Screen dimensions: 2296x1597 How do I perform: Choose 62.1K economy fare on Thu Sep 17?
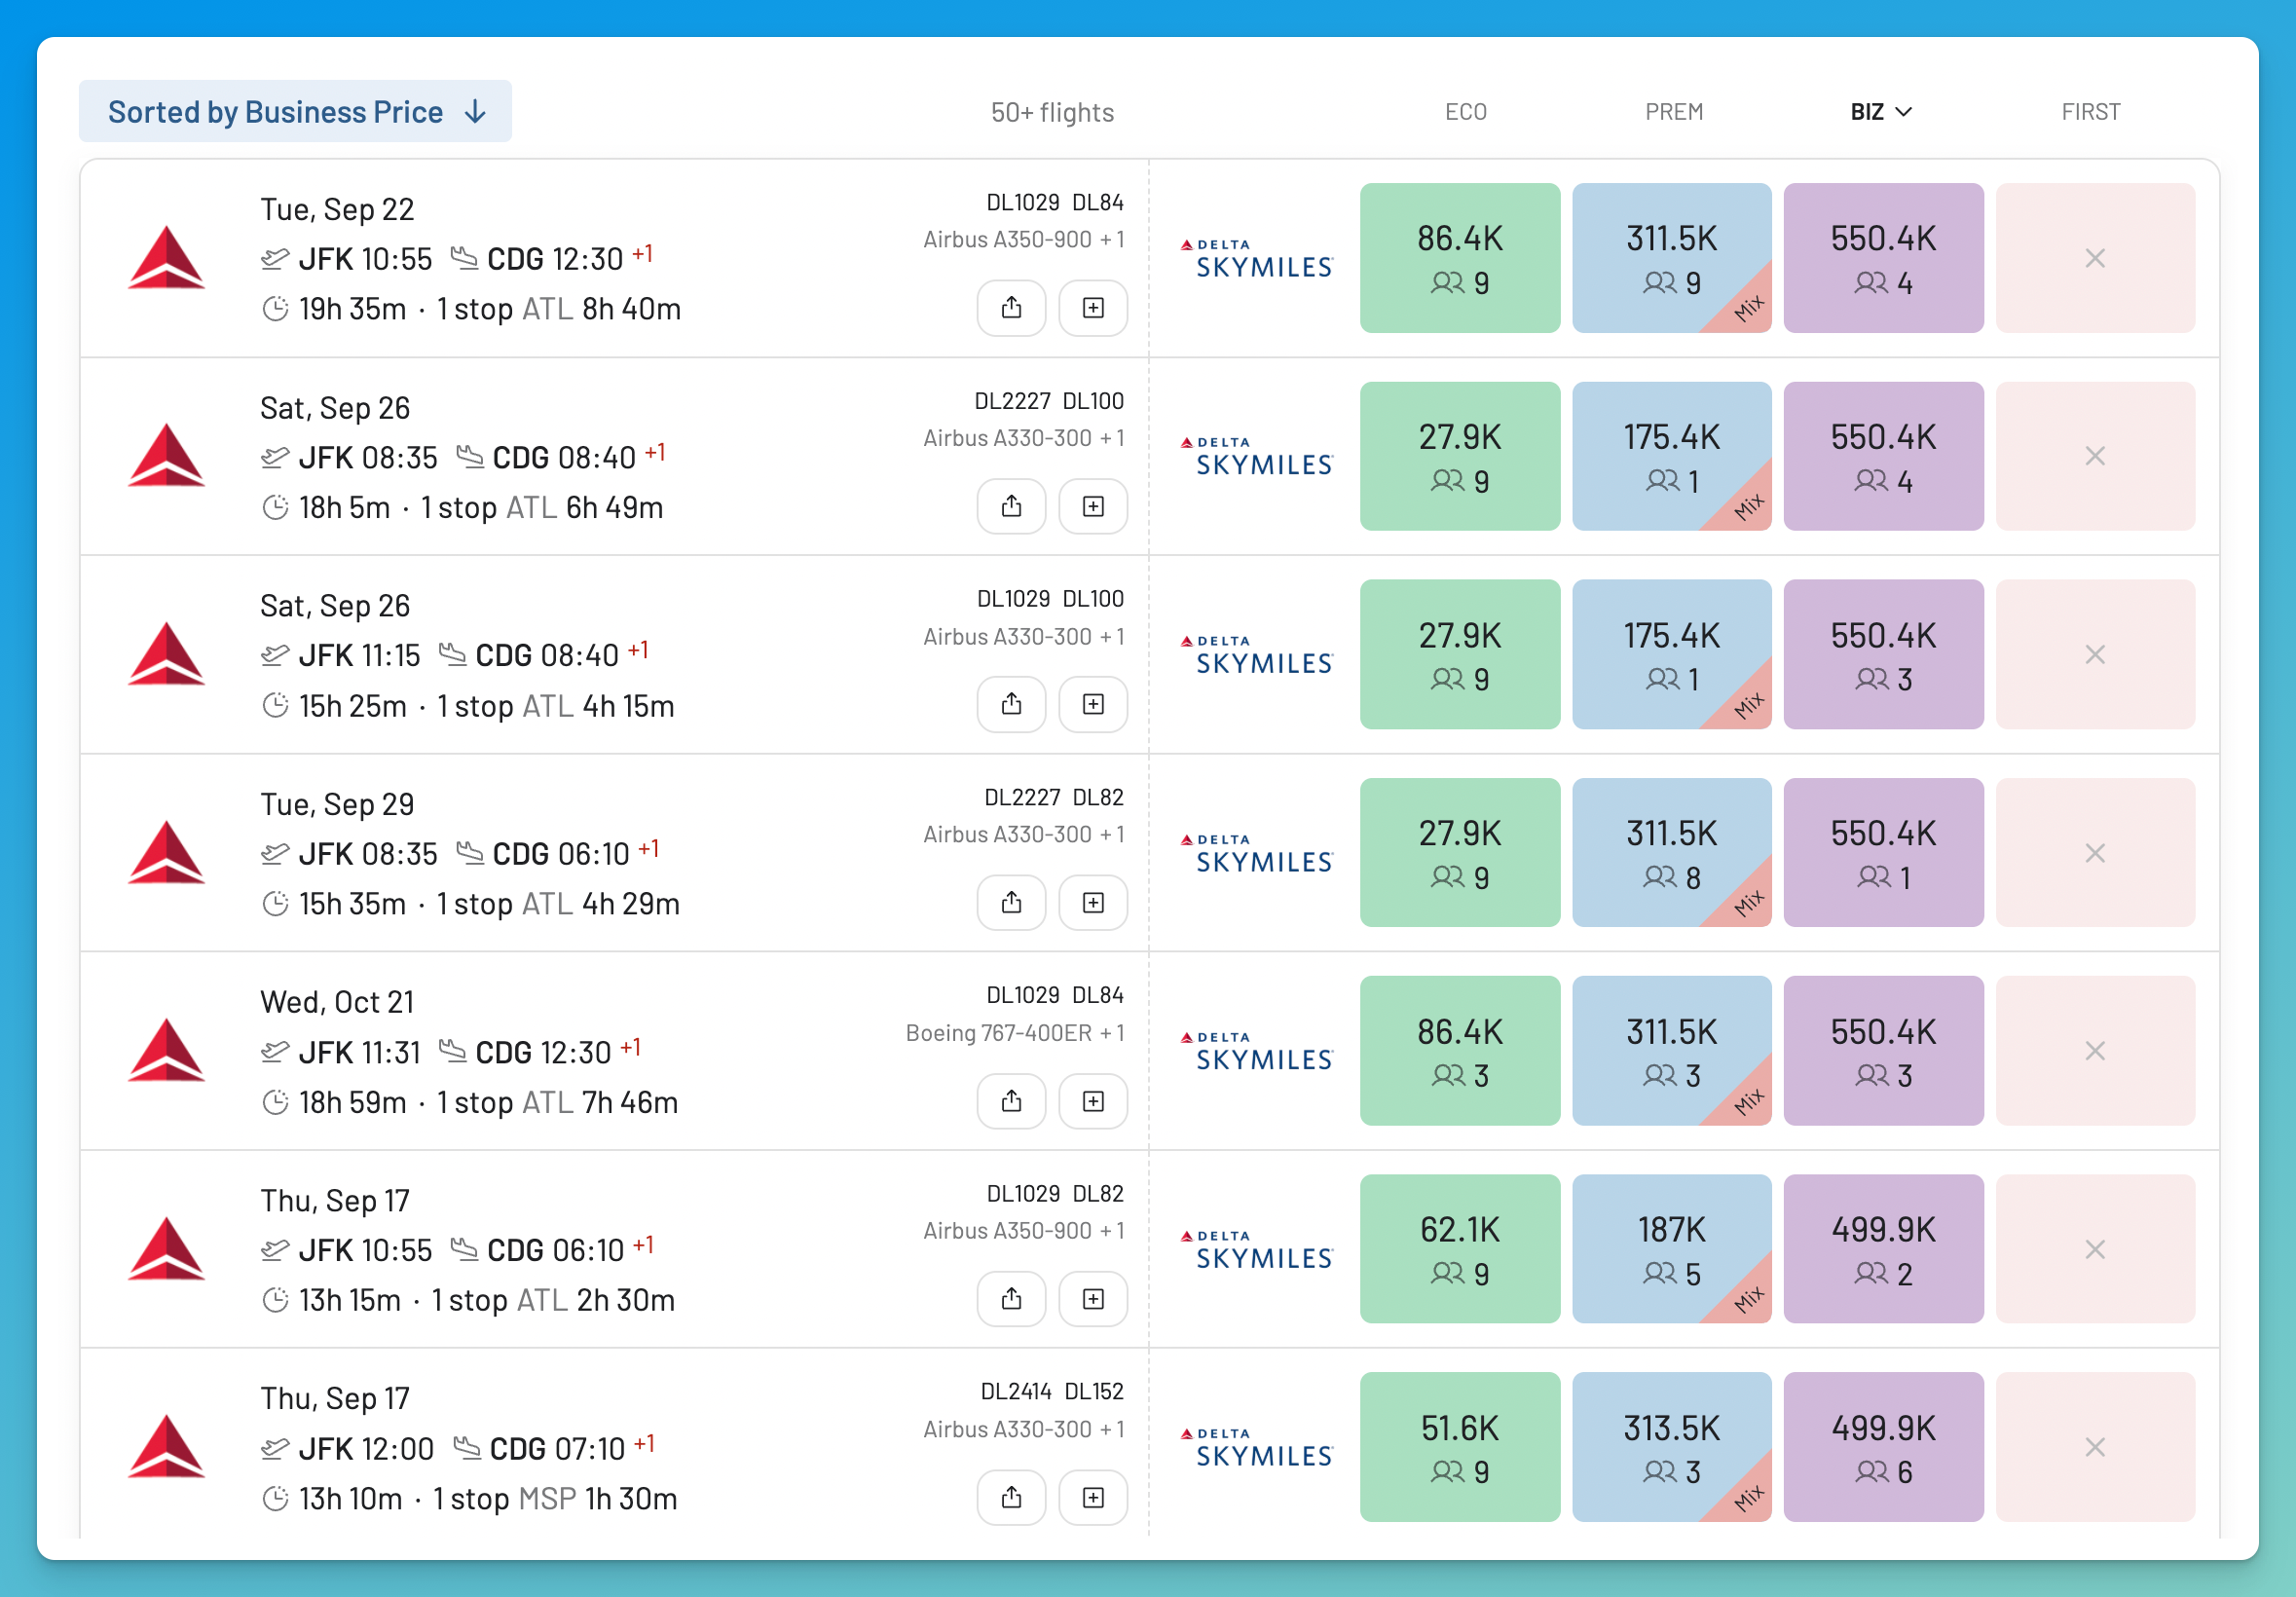click(x=1459, y=1249)
